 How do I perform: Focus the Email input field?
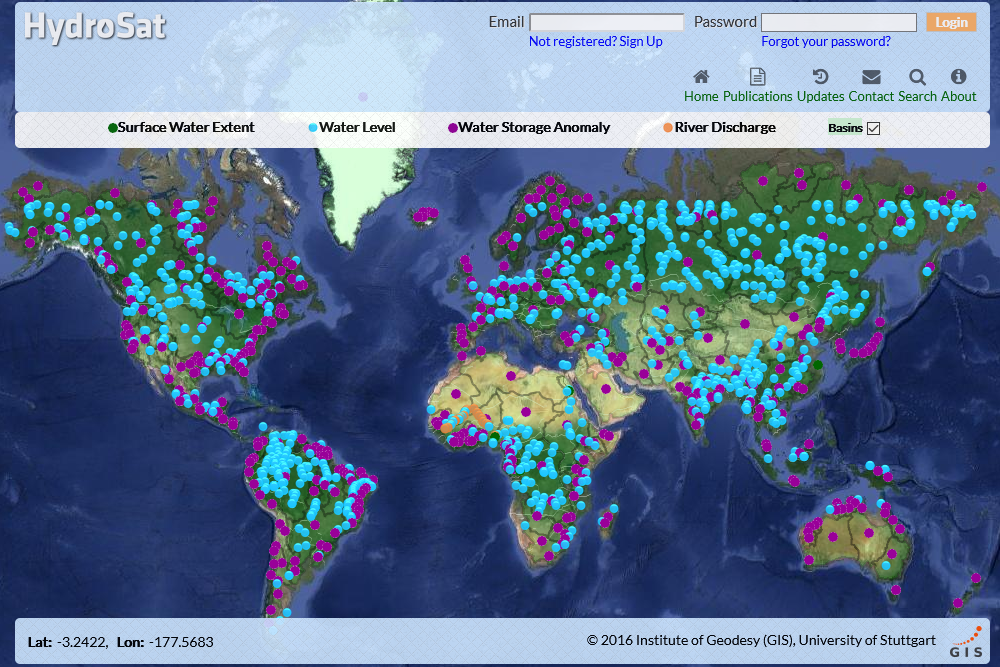(607, 22)
